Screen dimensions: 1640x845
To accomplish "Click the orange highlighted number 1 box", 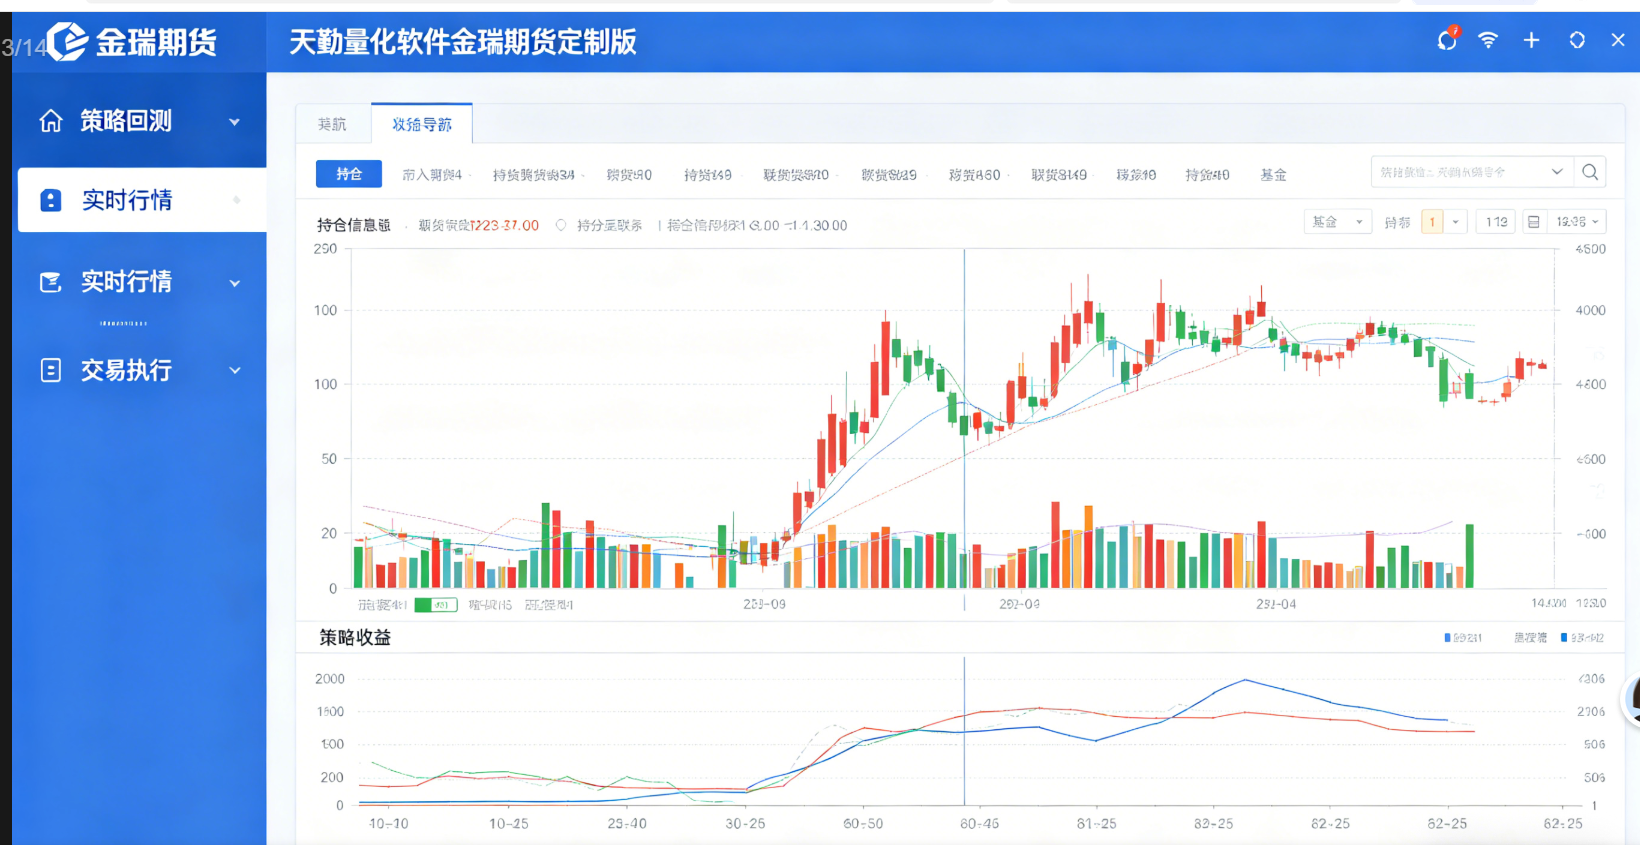I will click(1432, 222).
